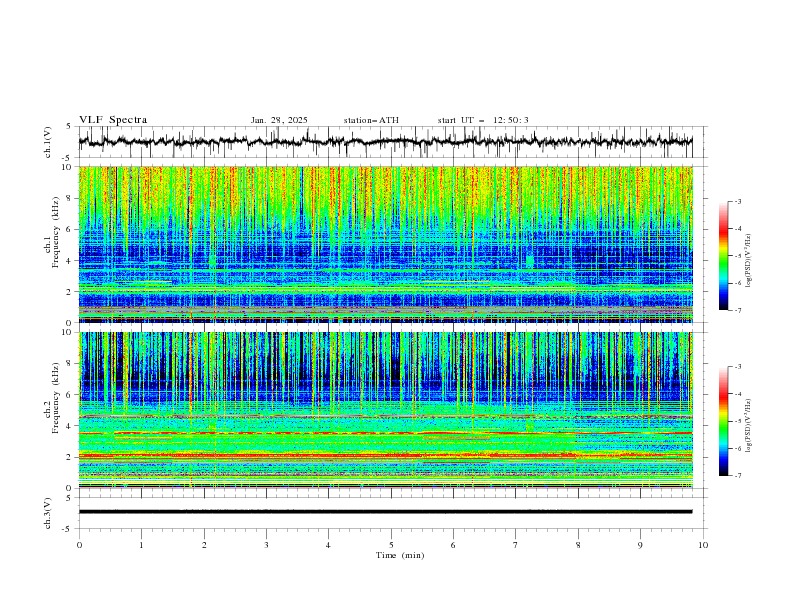
Task: Click the ch.3 voltage waveform trace
Action: tap(385, 512)
